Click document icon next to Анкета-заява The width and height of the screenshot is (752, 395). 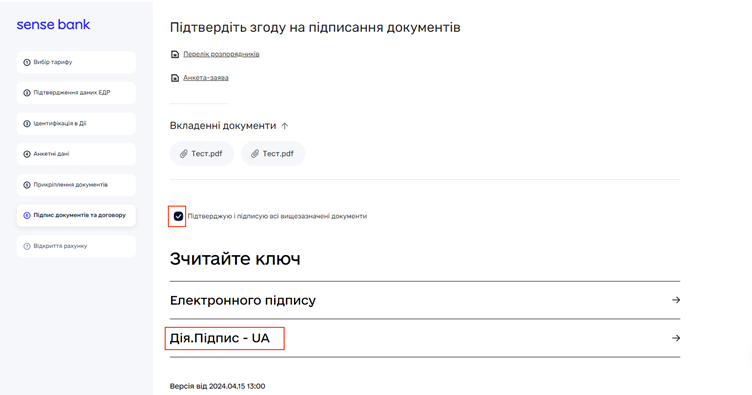[175, 78]
